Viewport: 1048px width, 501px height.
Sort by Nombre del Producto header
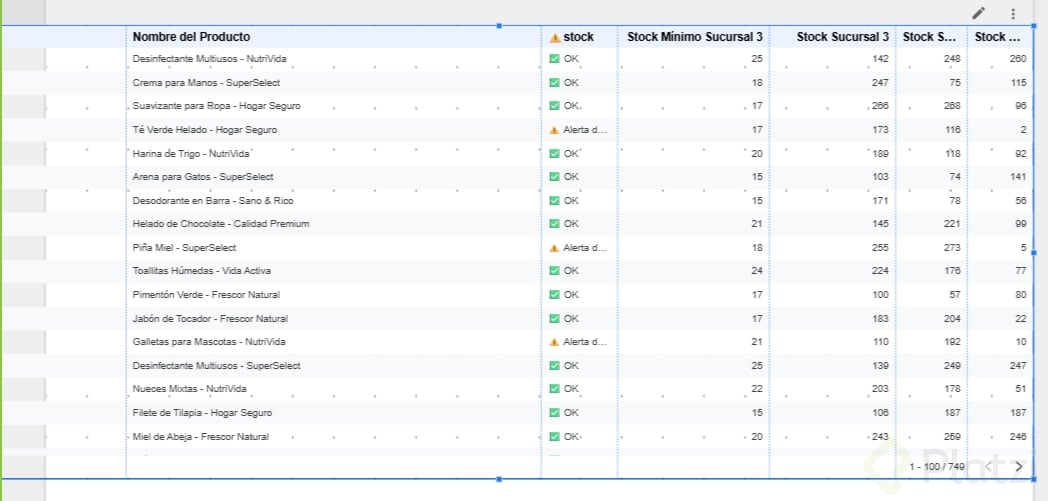pyautogui.click(x=192, y=37)
